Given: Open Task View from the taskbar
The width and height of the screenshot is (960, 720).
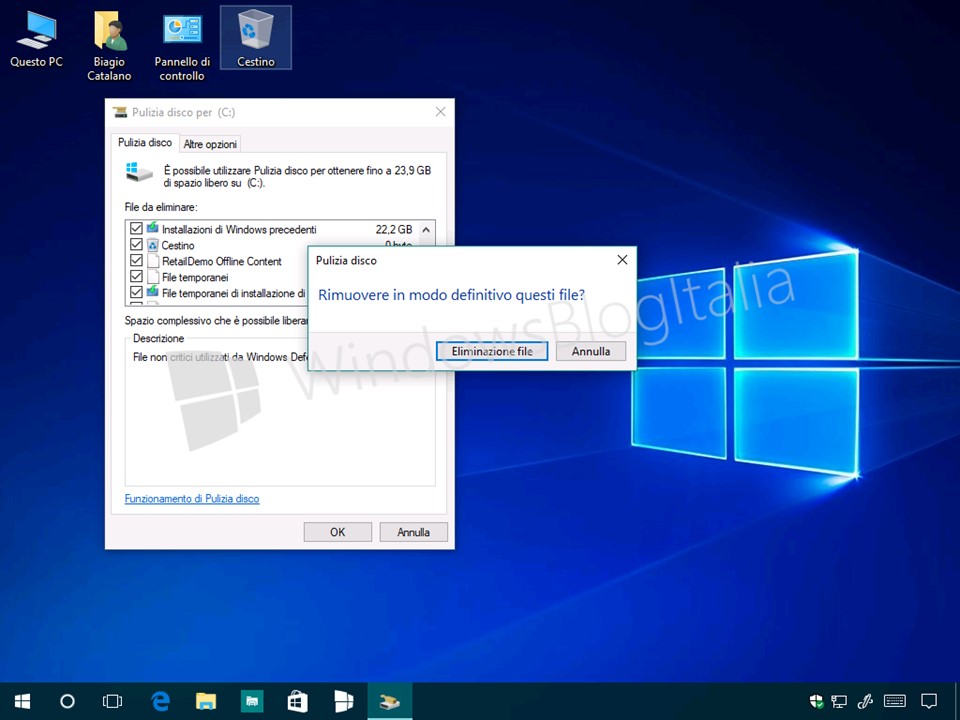Looking at the screenshot, I should pyautogui.click(x=113, y=701).
